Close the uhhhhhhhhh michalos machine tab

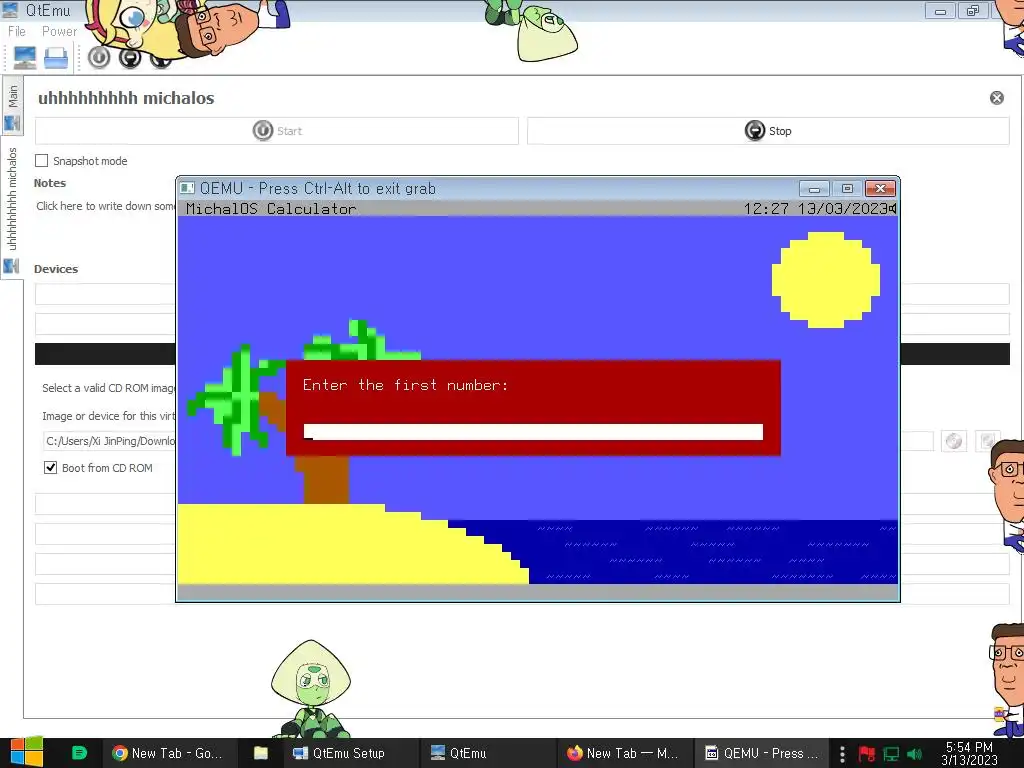coord(997,98)
